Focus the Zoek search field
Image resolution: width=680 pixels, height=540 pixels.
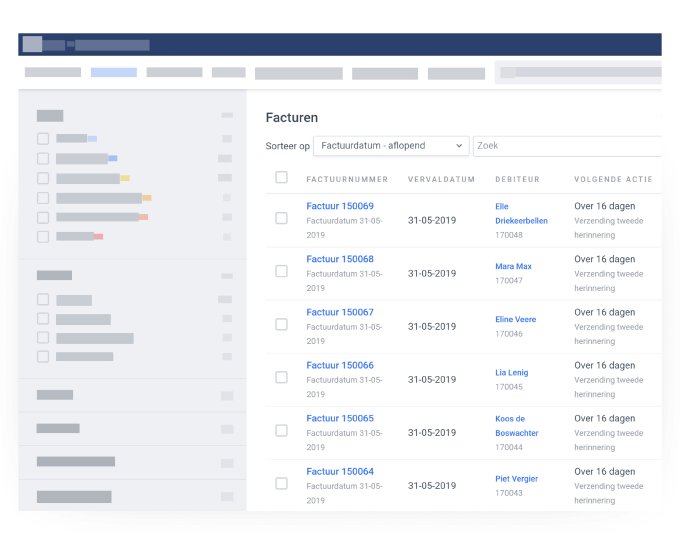[567, 146]
